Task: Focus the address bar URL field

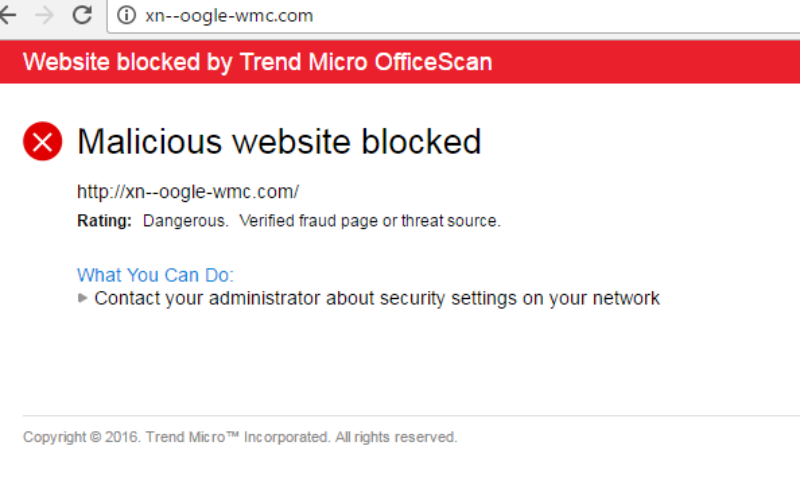Action: point(400,15)
